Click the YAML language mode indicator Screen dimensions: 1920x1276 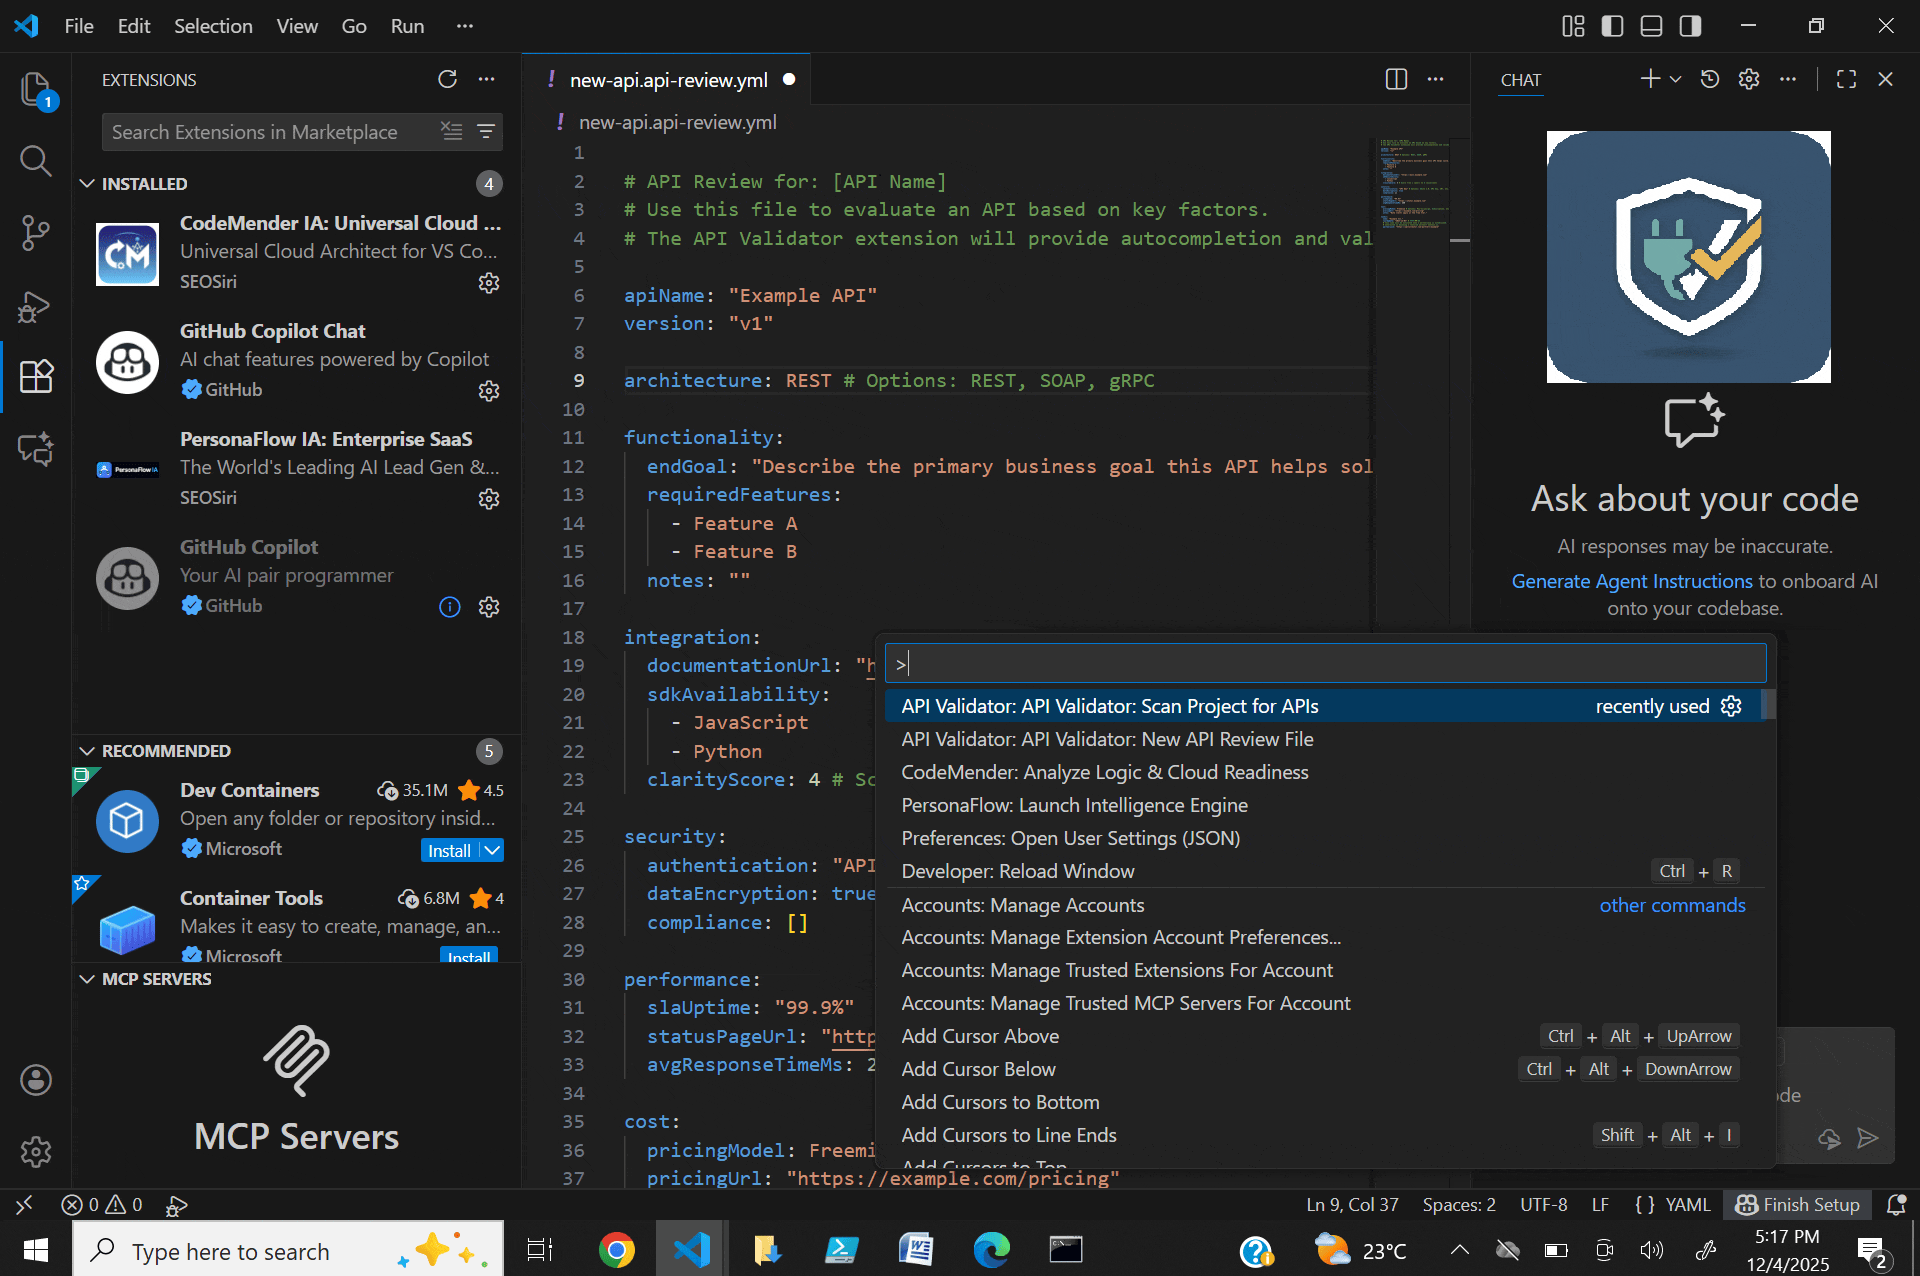tap(1687, 1205)
